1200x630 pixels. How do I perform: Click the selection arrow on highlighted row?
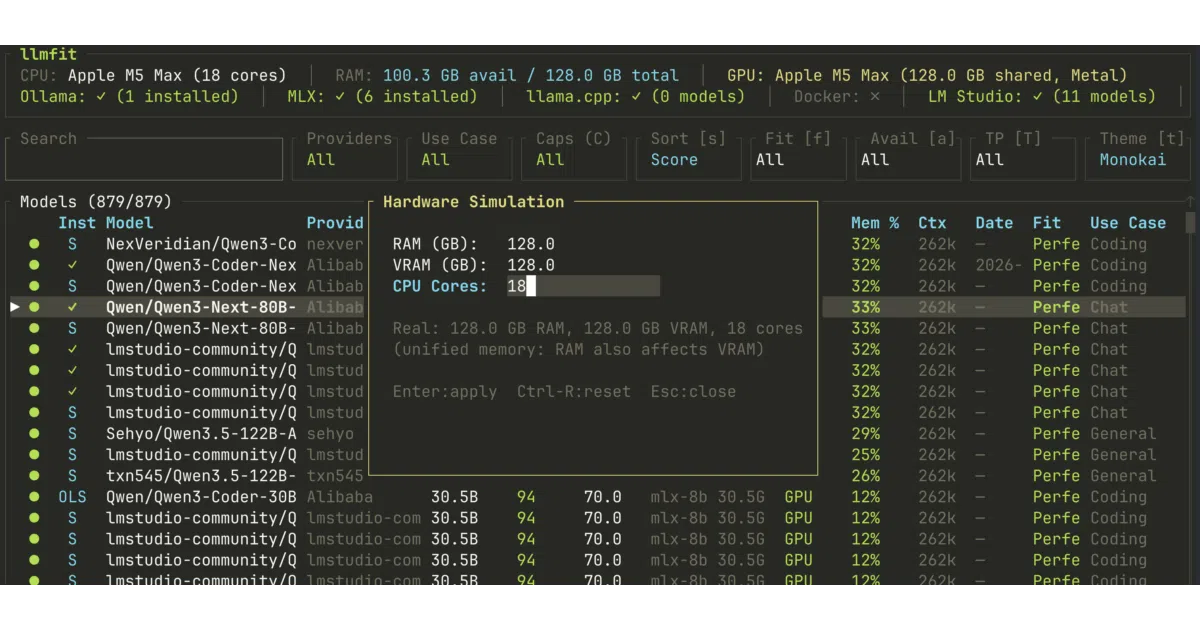(x=14, y=307)
